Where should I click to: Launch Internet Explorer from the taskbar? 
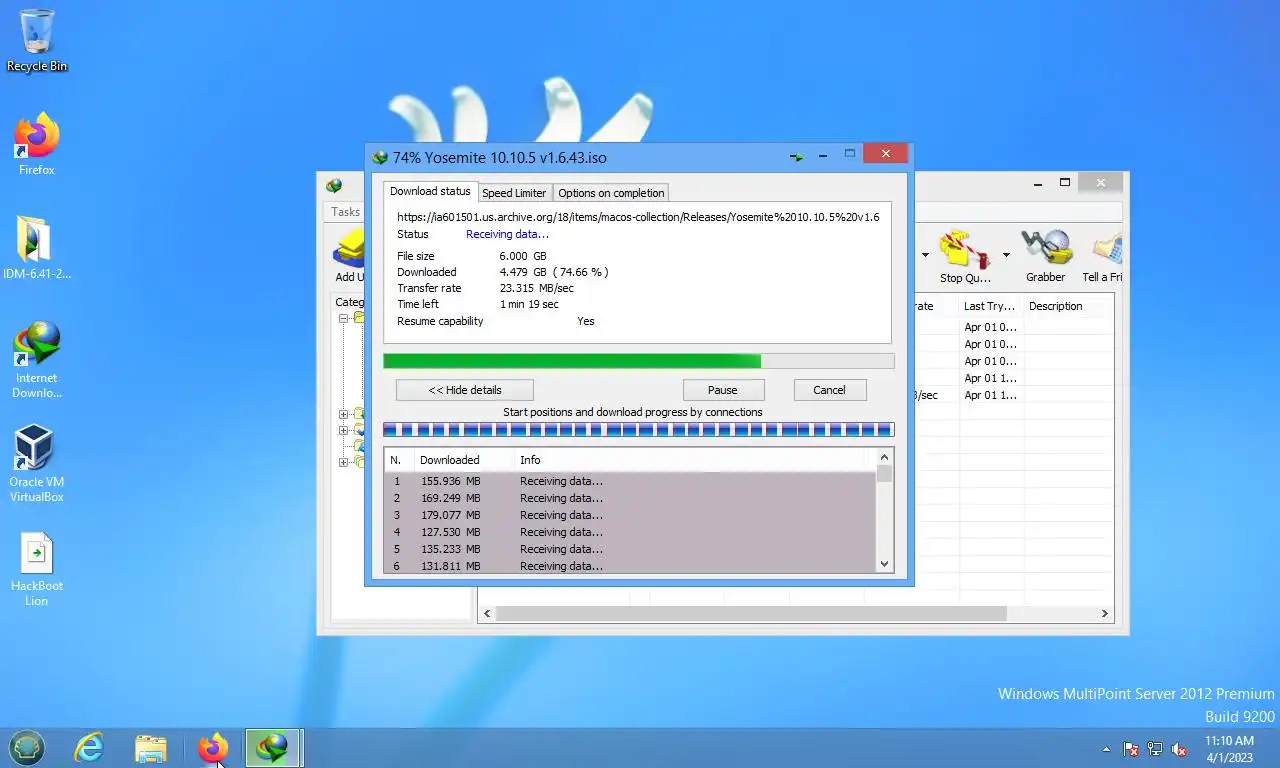(90, 748)
